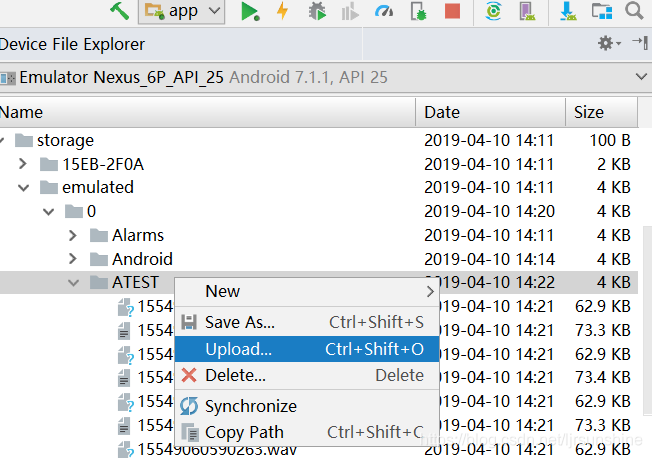Click date 2019-04-10 14:14 of Android
Image resolution: width=652 pixels, height=458 pixels.
point(489,259)
